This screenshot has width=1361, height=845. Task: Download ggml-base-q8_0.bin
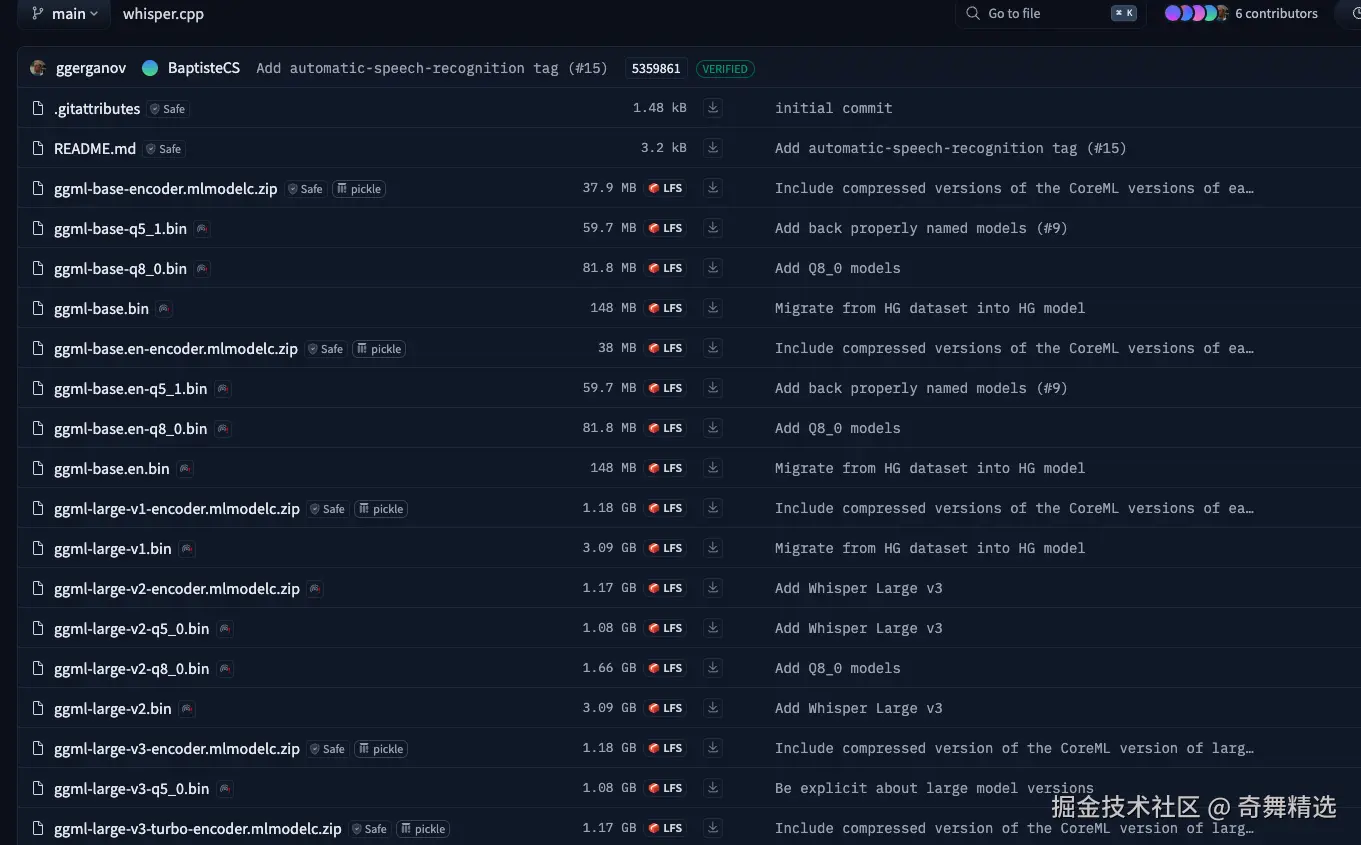point(713,268)
